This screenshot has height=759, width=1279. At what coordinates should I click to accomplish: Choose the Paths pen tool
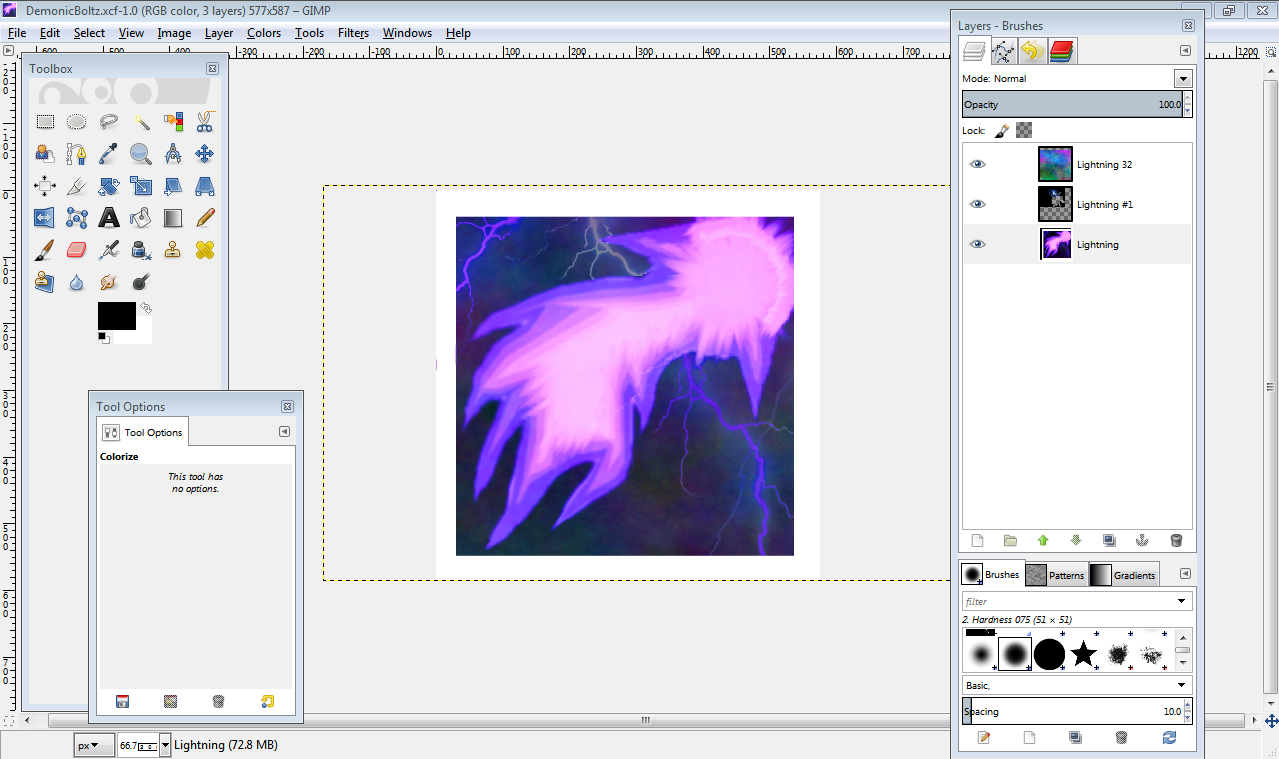click(x=77, y=154)
